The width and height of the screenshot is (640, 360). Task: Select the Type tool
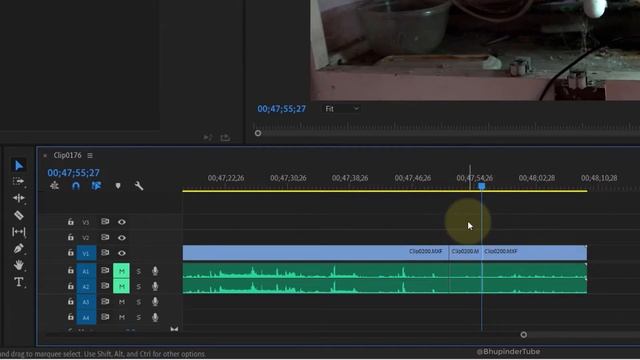tap(19, 282)
